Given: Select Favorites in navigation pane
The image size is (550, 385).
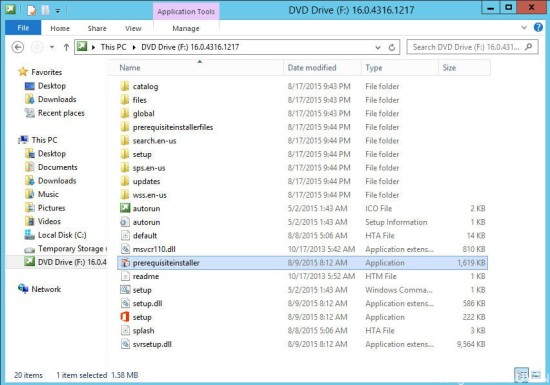Looking at the screenshot, I should (47, 72).
